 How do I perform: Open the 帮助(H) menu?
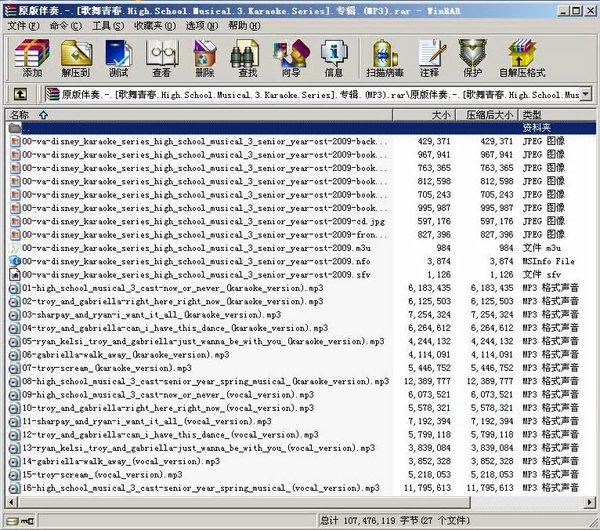244,26
